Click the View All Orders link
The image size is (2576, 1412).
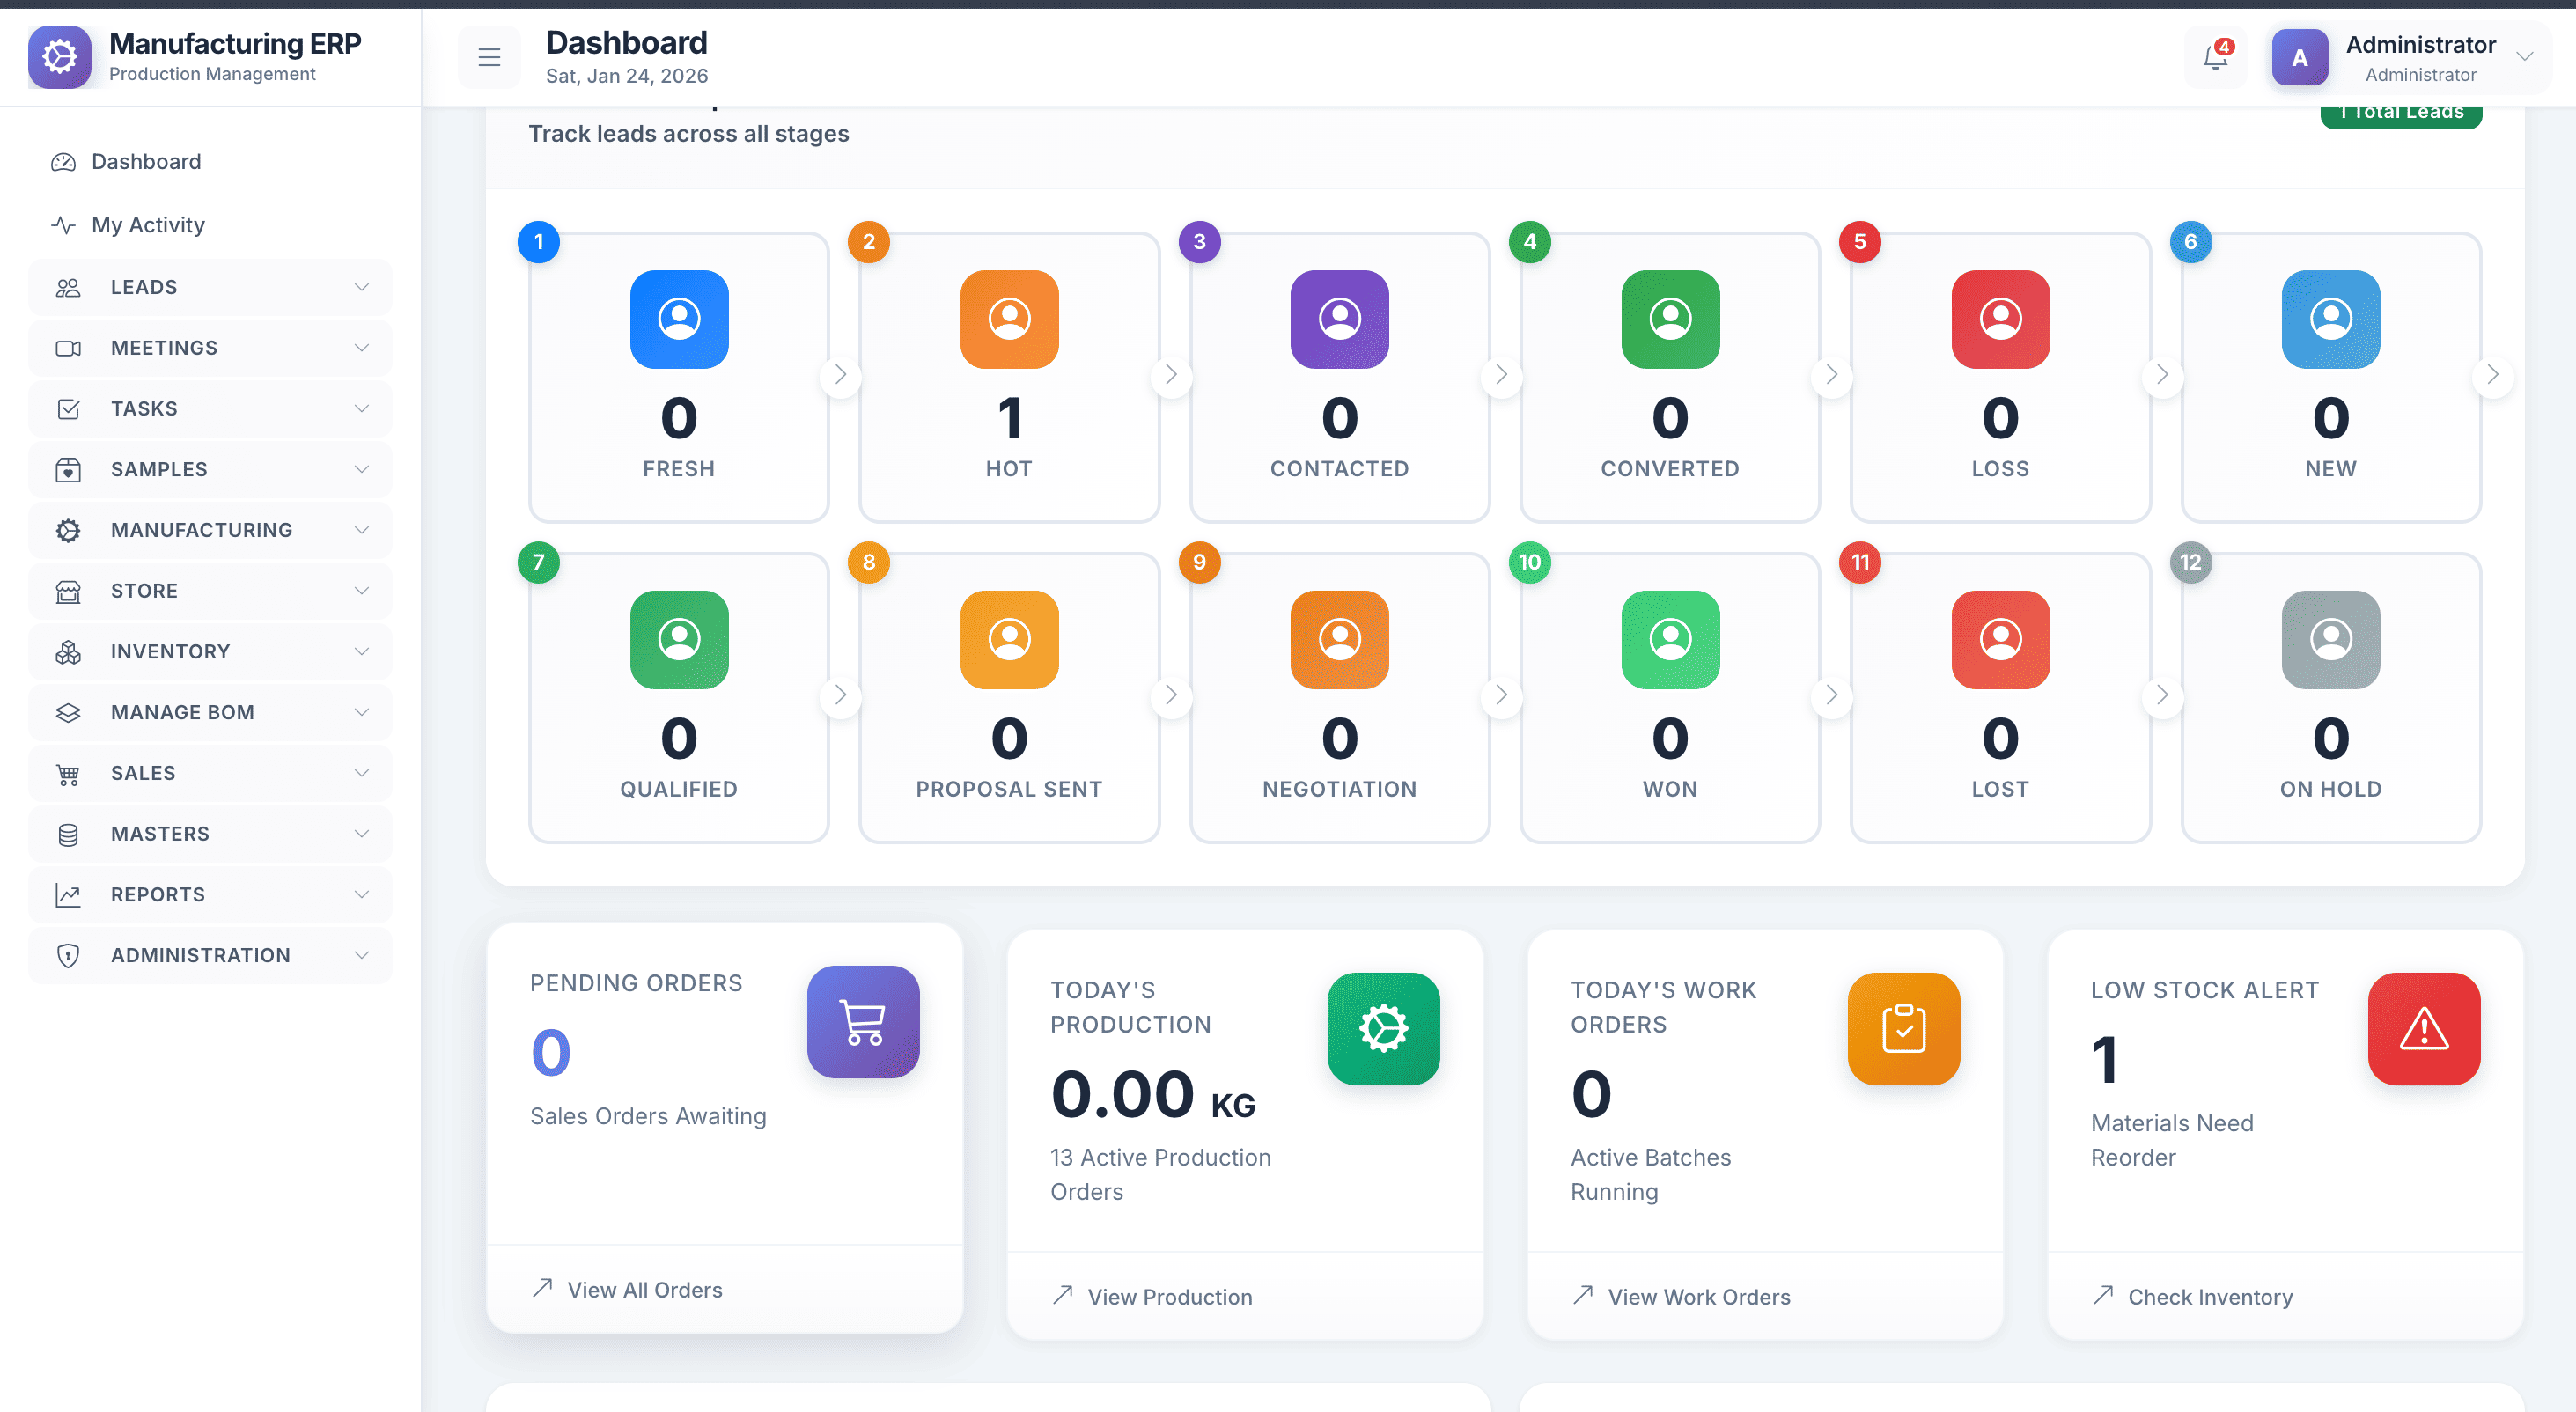644,1290
